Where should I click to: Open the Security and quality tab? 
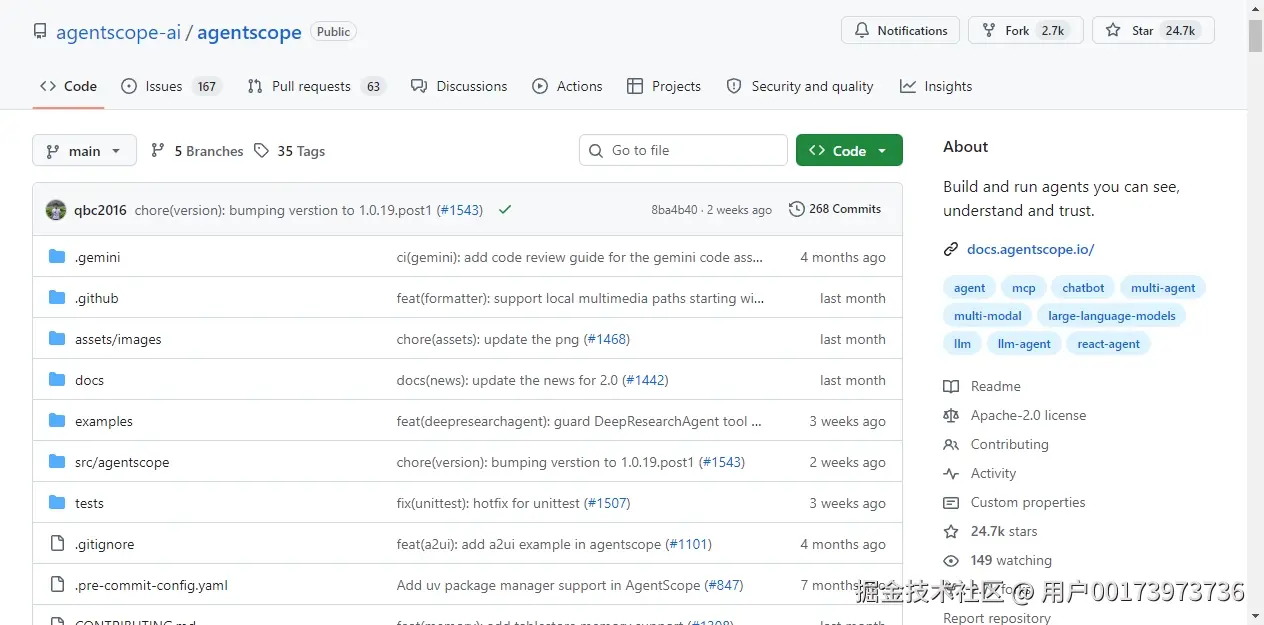coord(800,86)
